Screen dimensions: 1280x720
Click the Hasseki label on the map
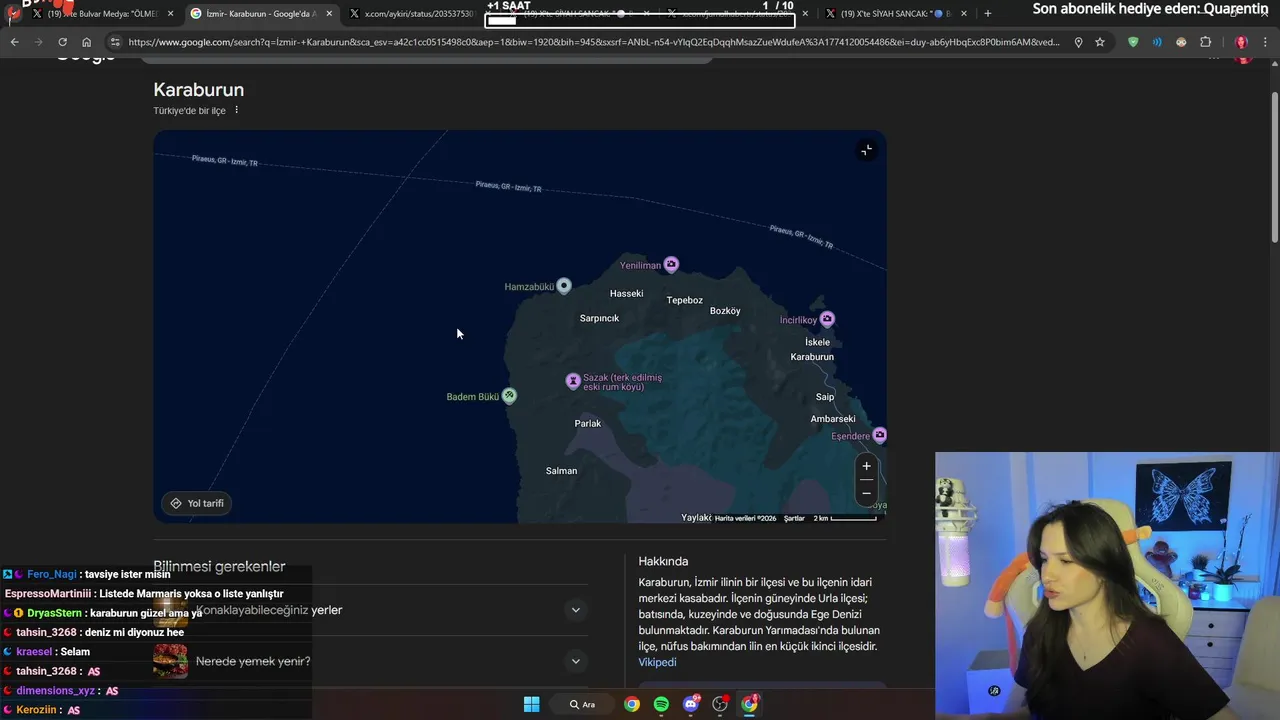click(x=627, y=294)
